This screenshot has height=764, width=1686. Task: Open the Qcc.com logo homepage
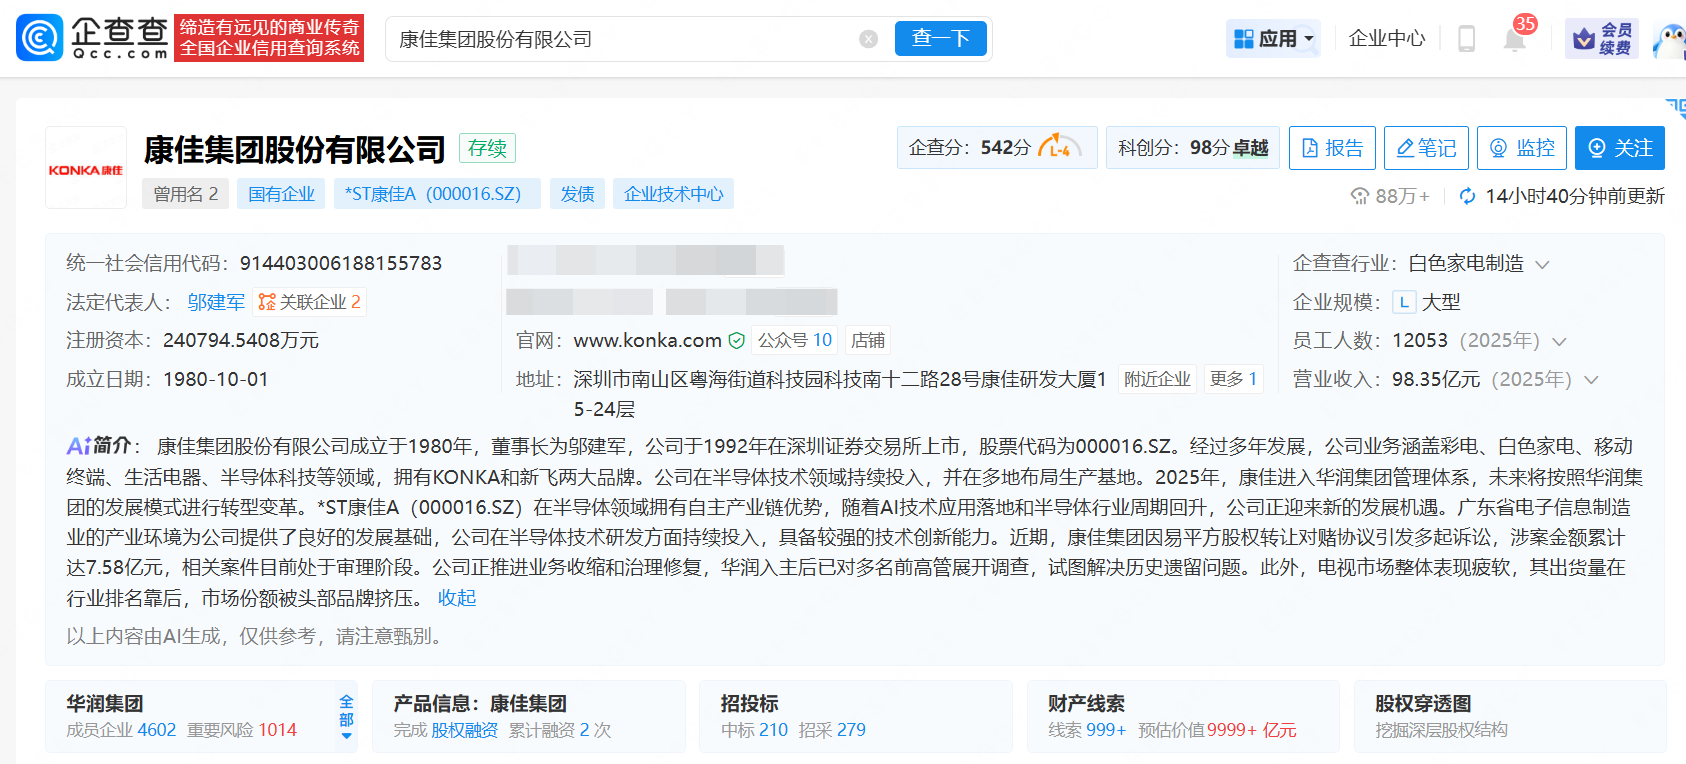pos(92,38)
